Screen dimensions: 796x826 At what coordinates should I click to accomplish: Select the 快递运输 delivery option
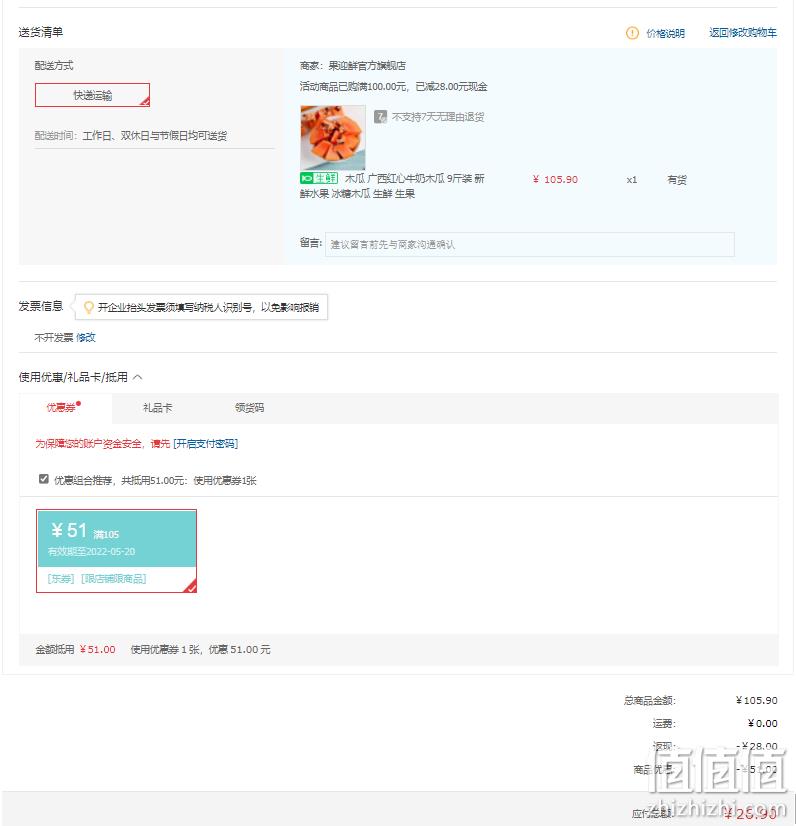point(93,95)
